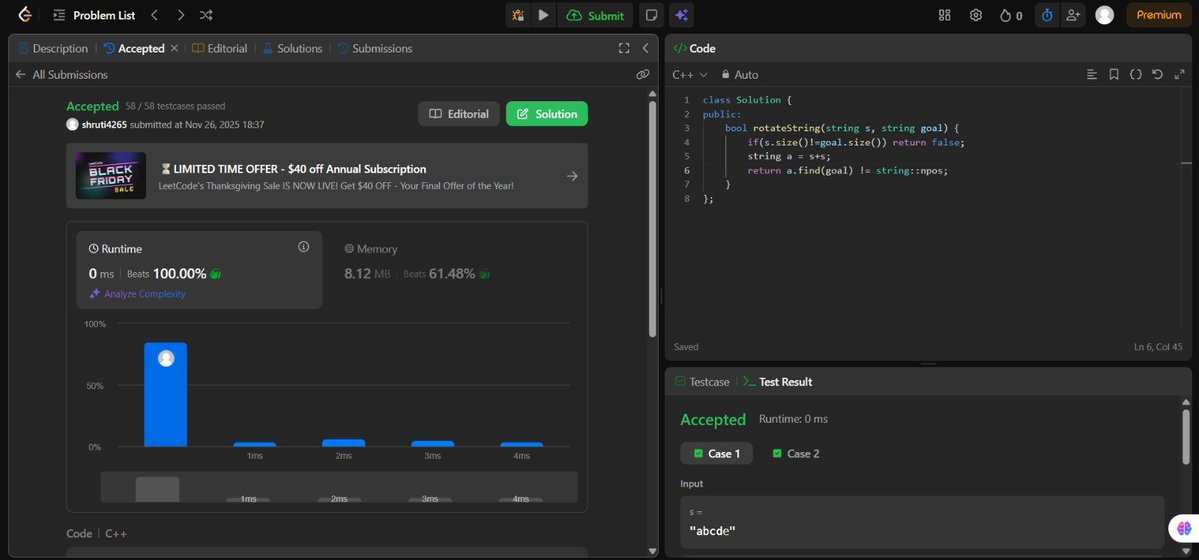Pick a random problem shuffle icon
This screenshot has width=1199, height=560.
(206, 15)
